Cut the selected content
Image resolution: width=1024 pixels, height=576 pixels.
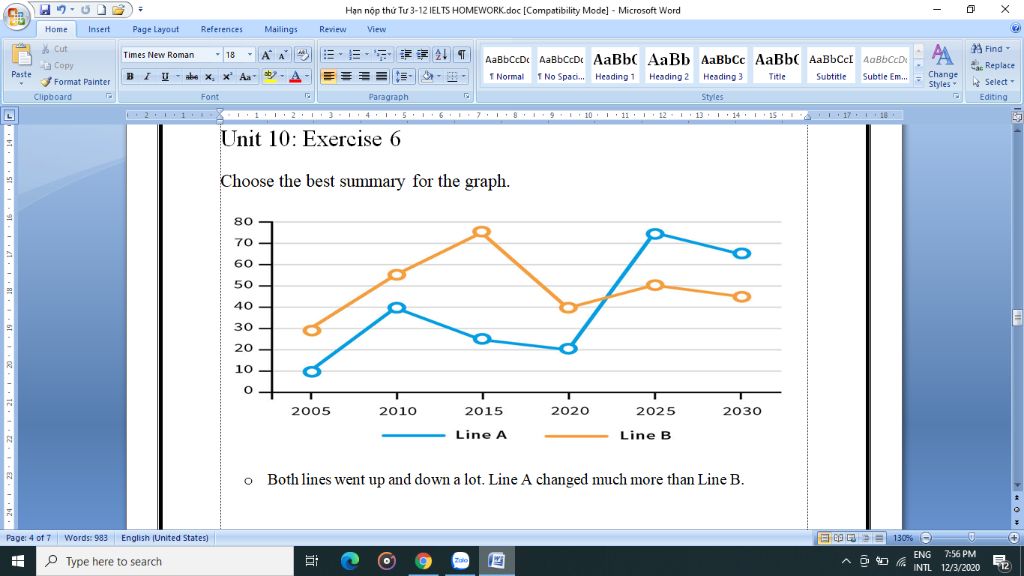[54, 49]
